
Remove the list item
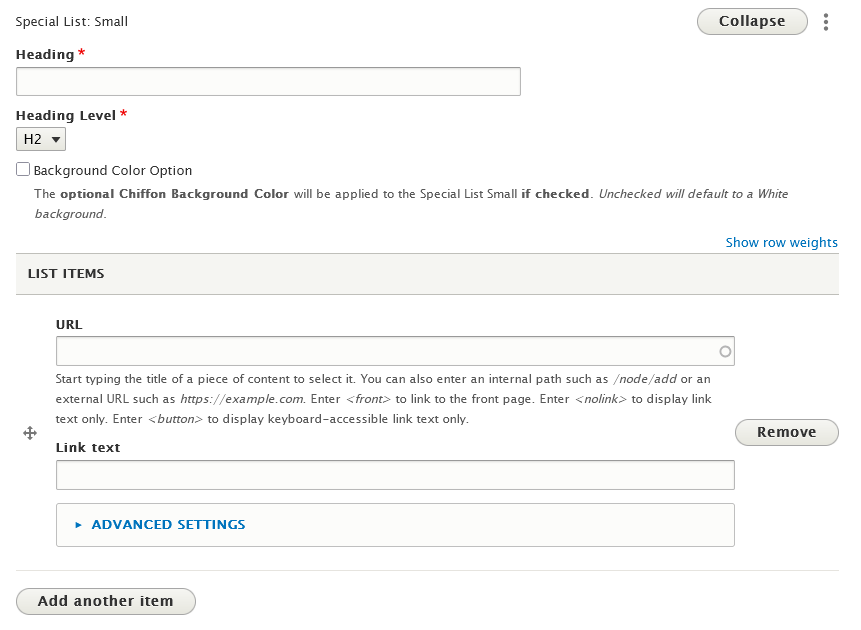pos(786,433)
